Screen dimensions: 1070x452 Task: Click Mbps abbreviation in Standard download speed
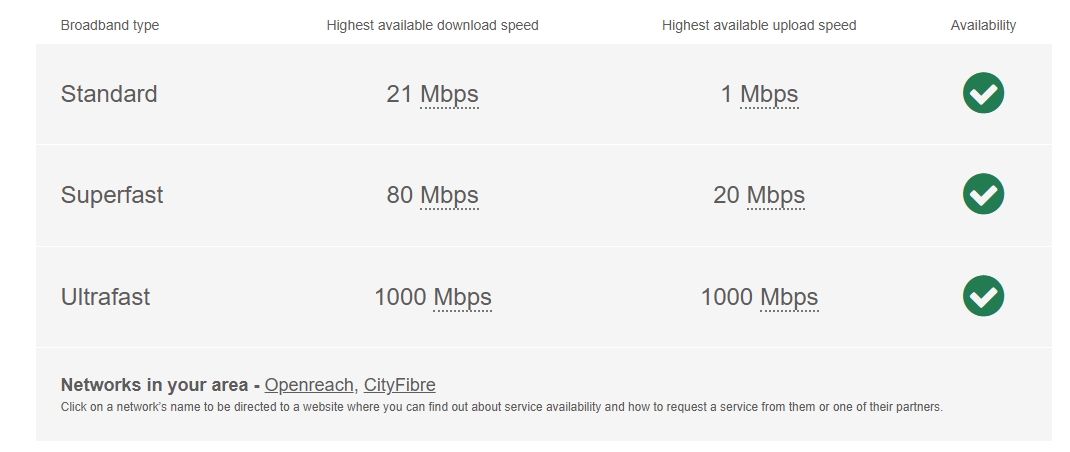click(x=449, y=95)
